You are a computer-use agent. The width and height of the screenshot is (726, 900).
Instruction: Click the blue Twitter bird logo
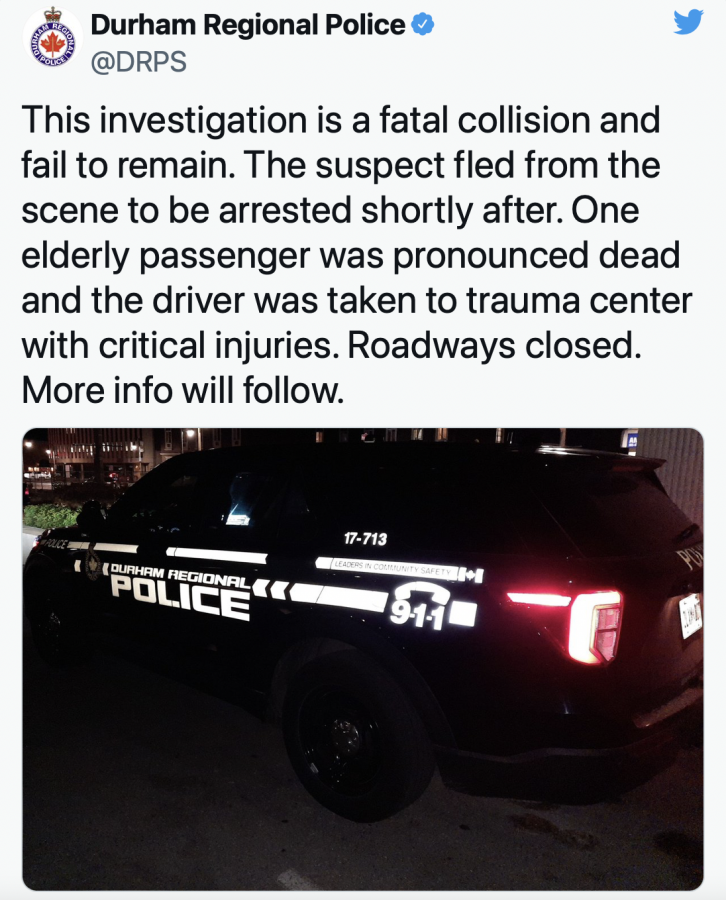click(x=688, y=23)
